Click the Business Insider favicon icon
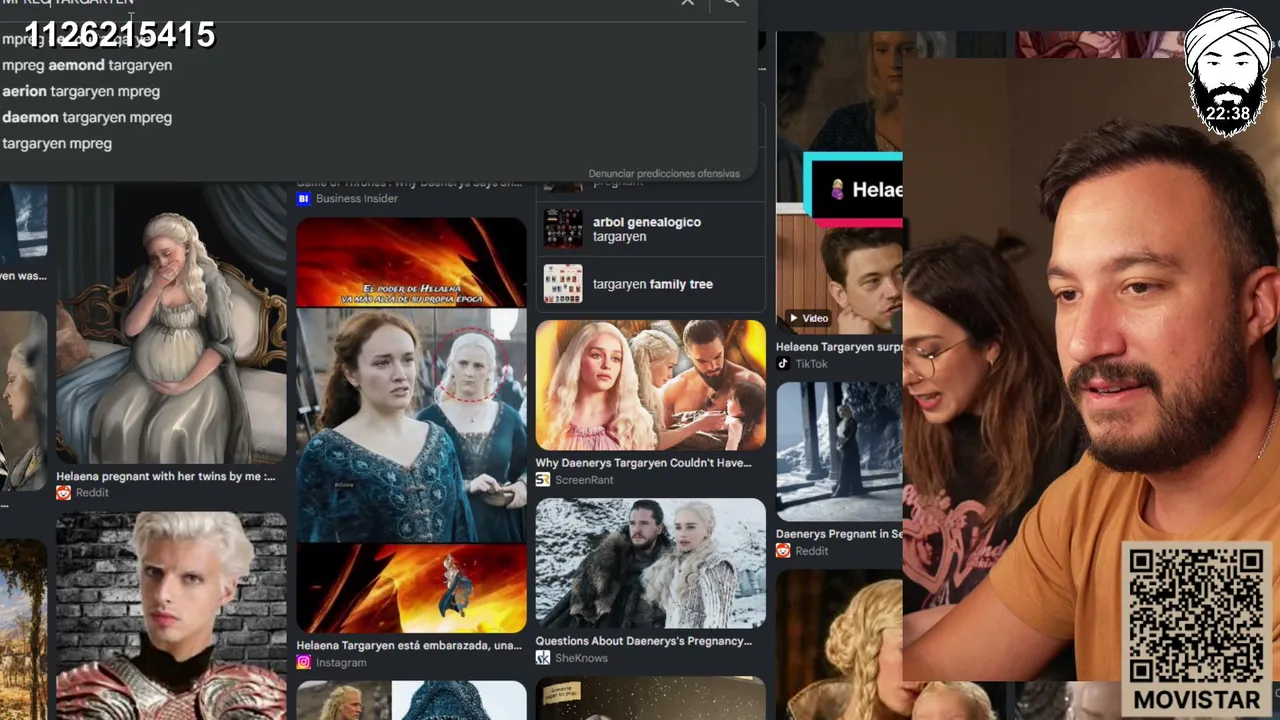 pos(304,199)
